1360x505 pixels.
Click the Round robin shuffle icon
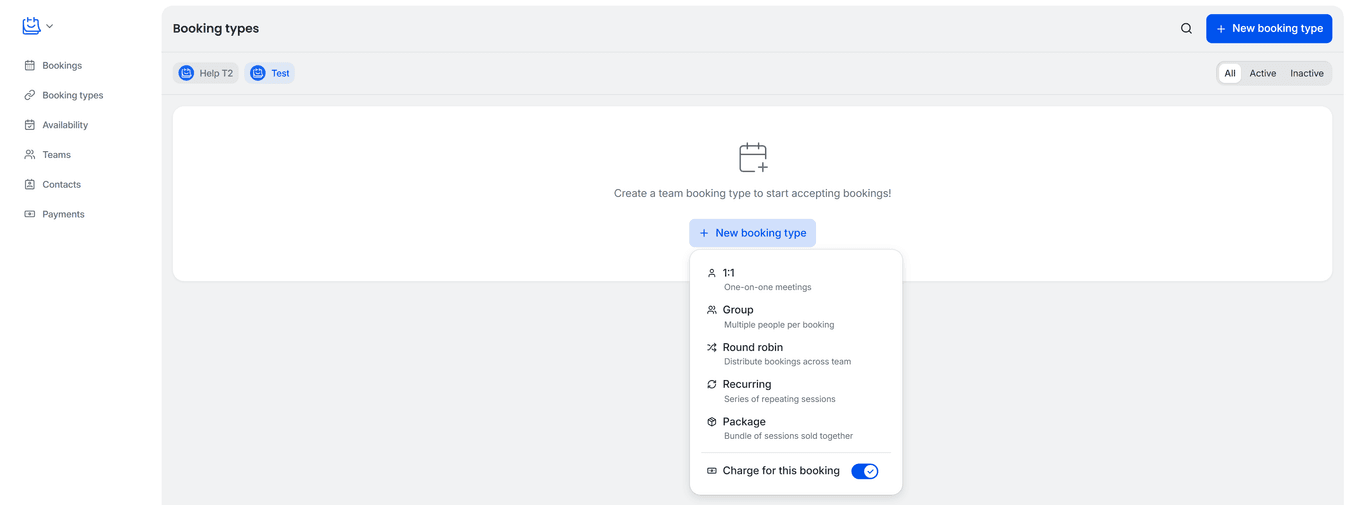[711, 348]
